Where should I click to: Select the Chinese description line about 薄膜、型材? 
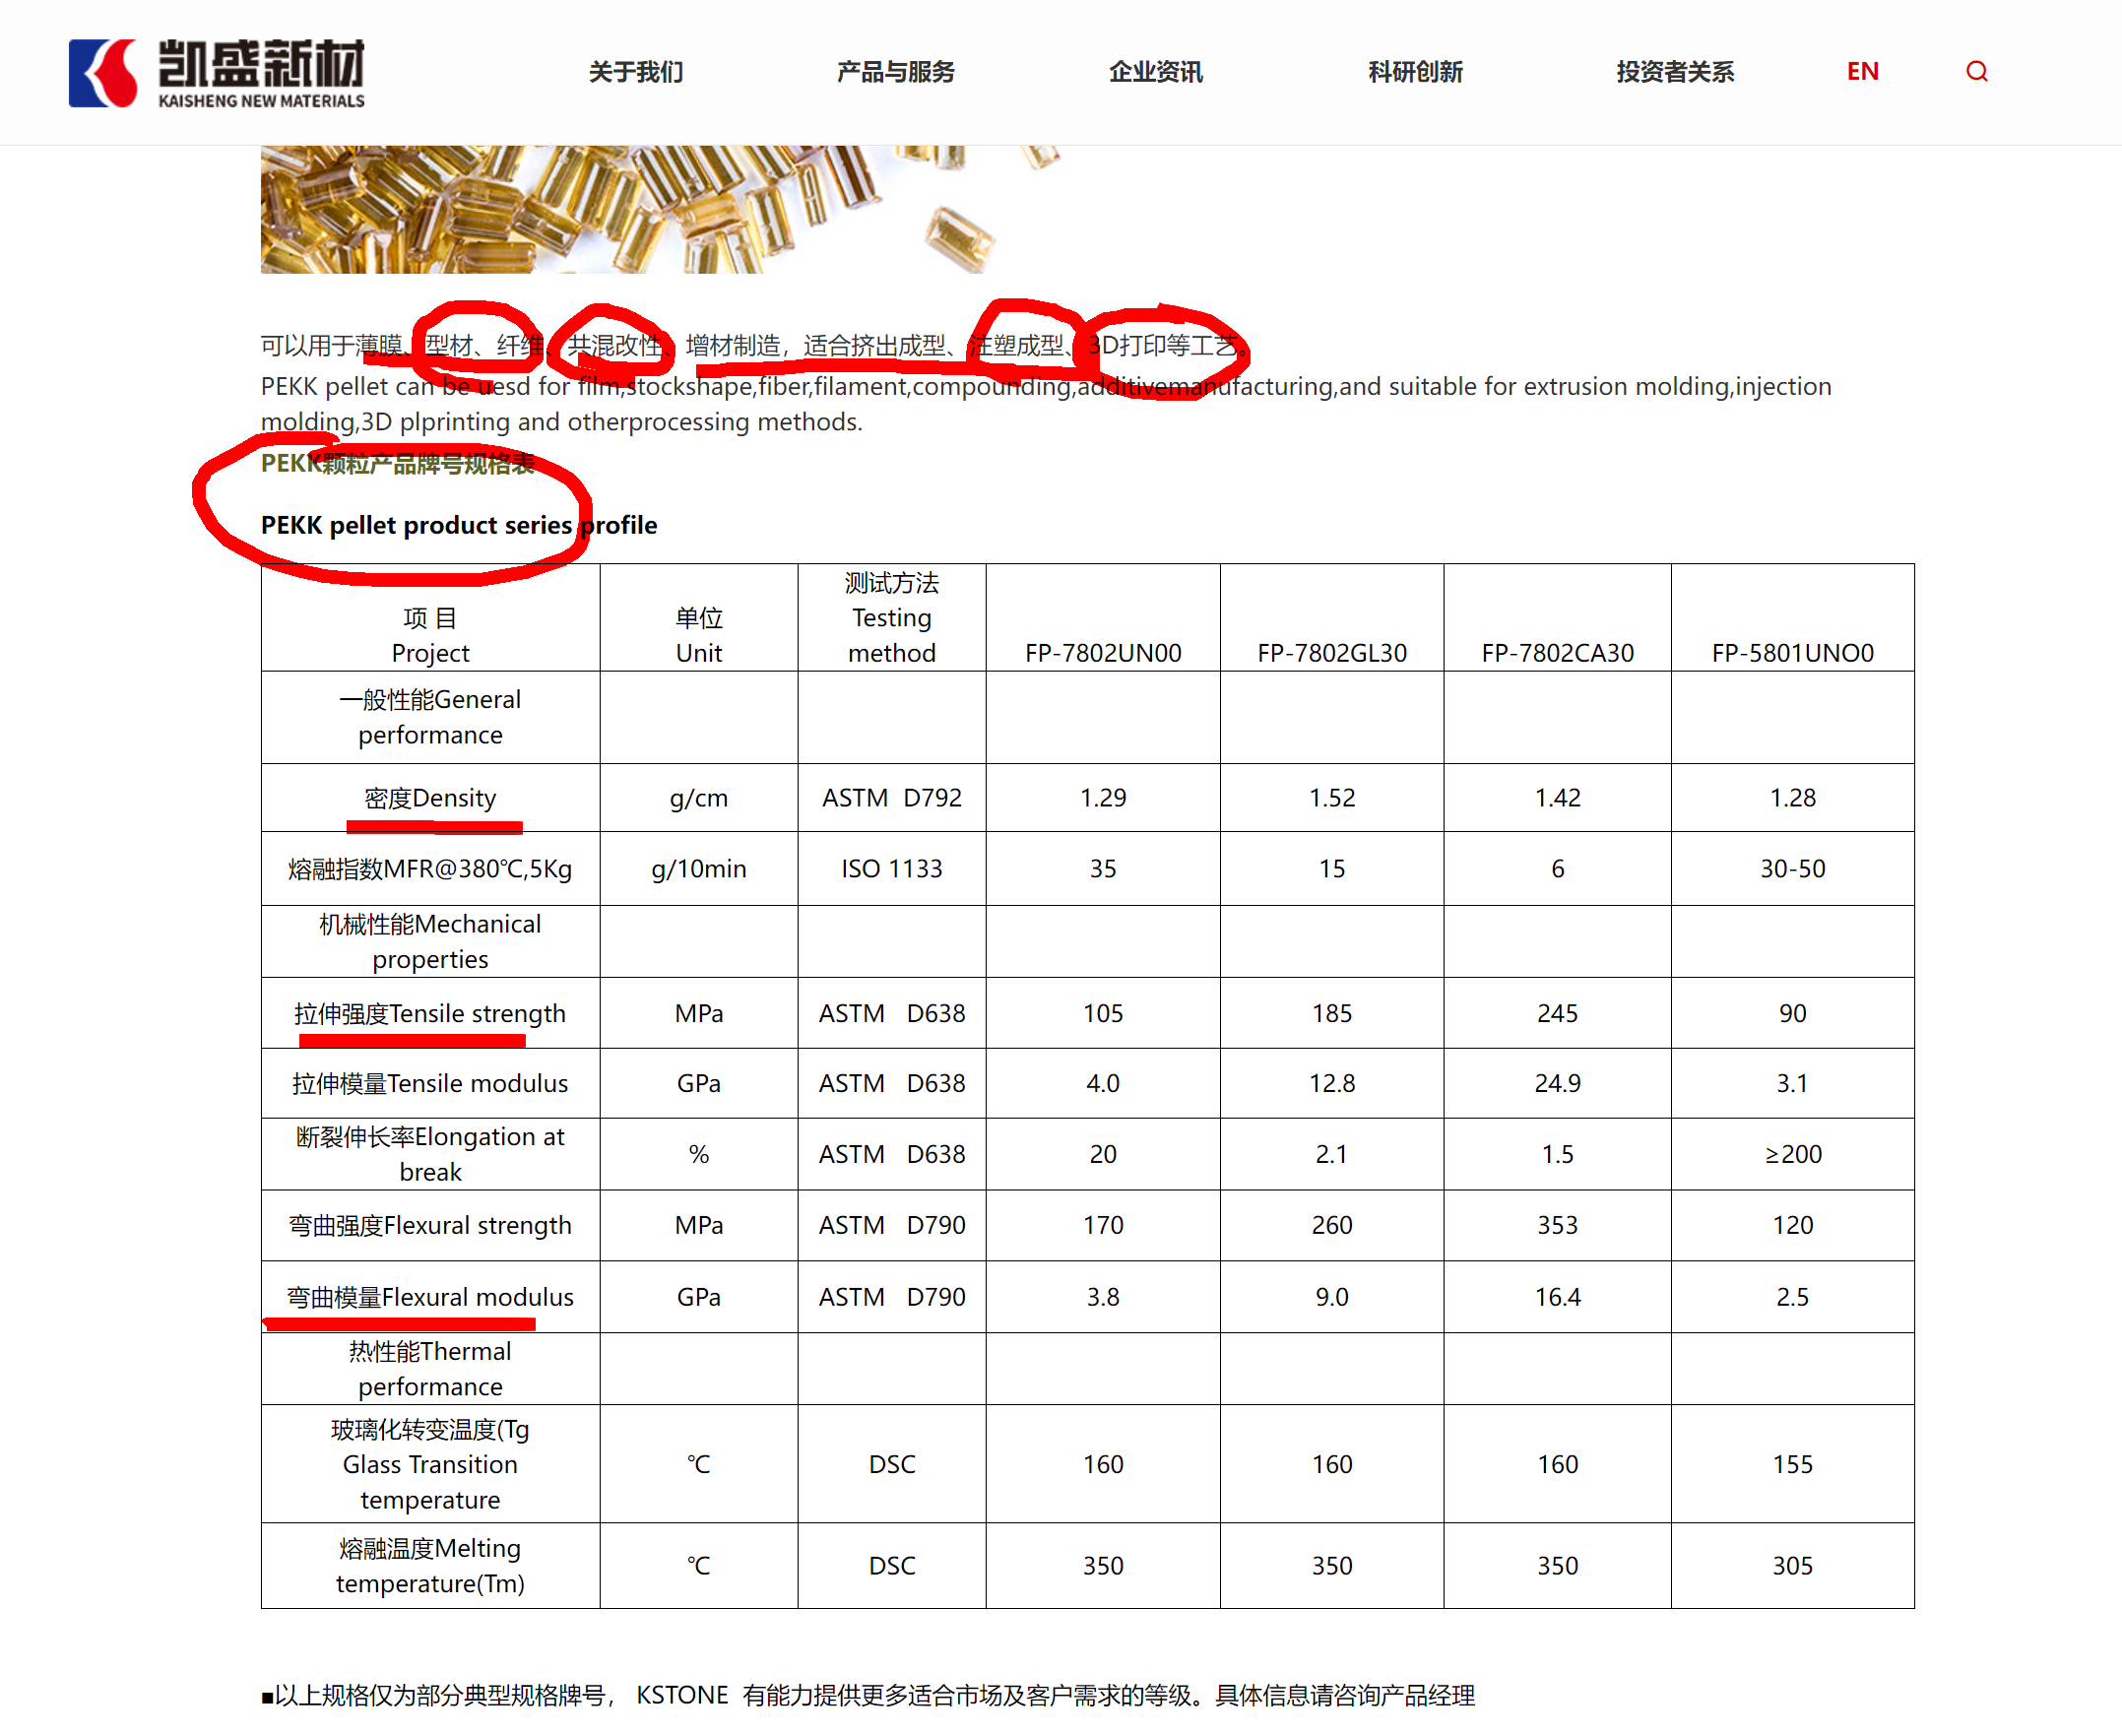(x=755, y=346)
